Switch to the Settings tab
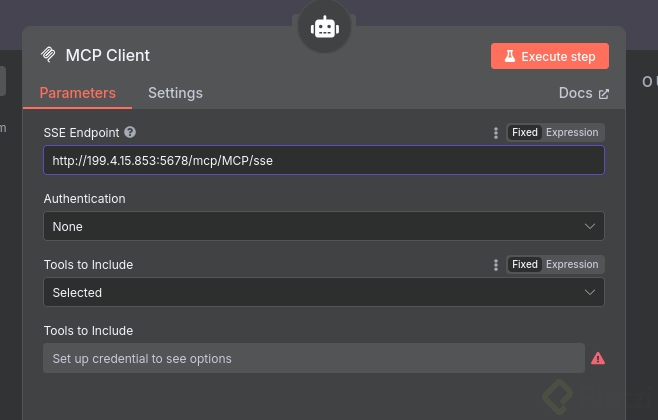 175,93
